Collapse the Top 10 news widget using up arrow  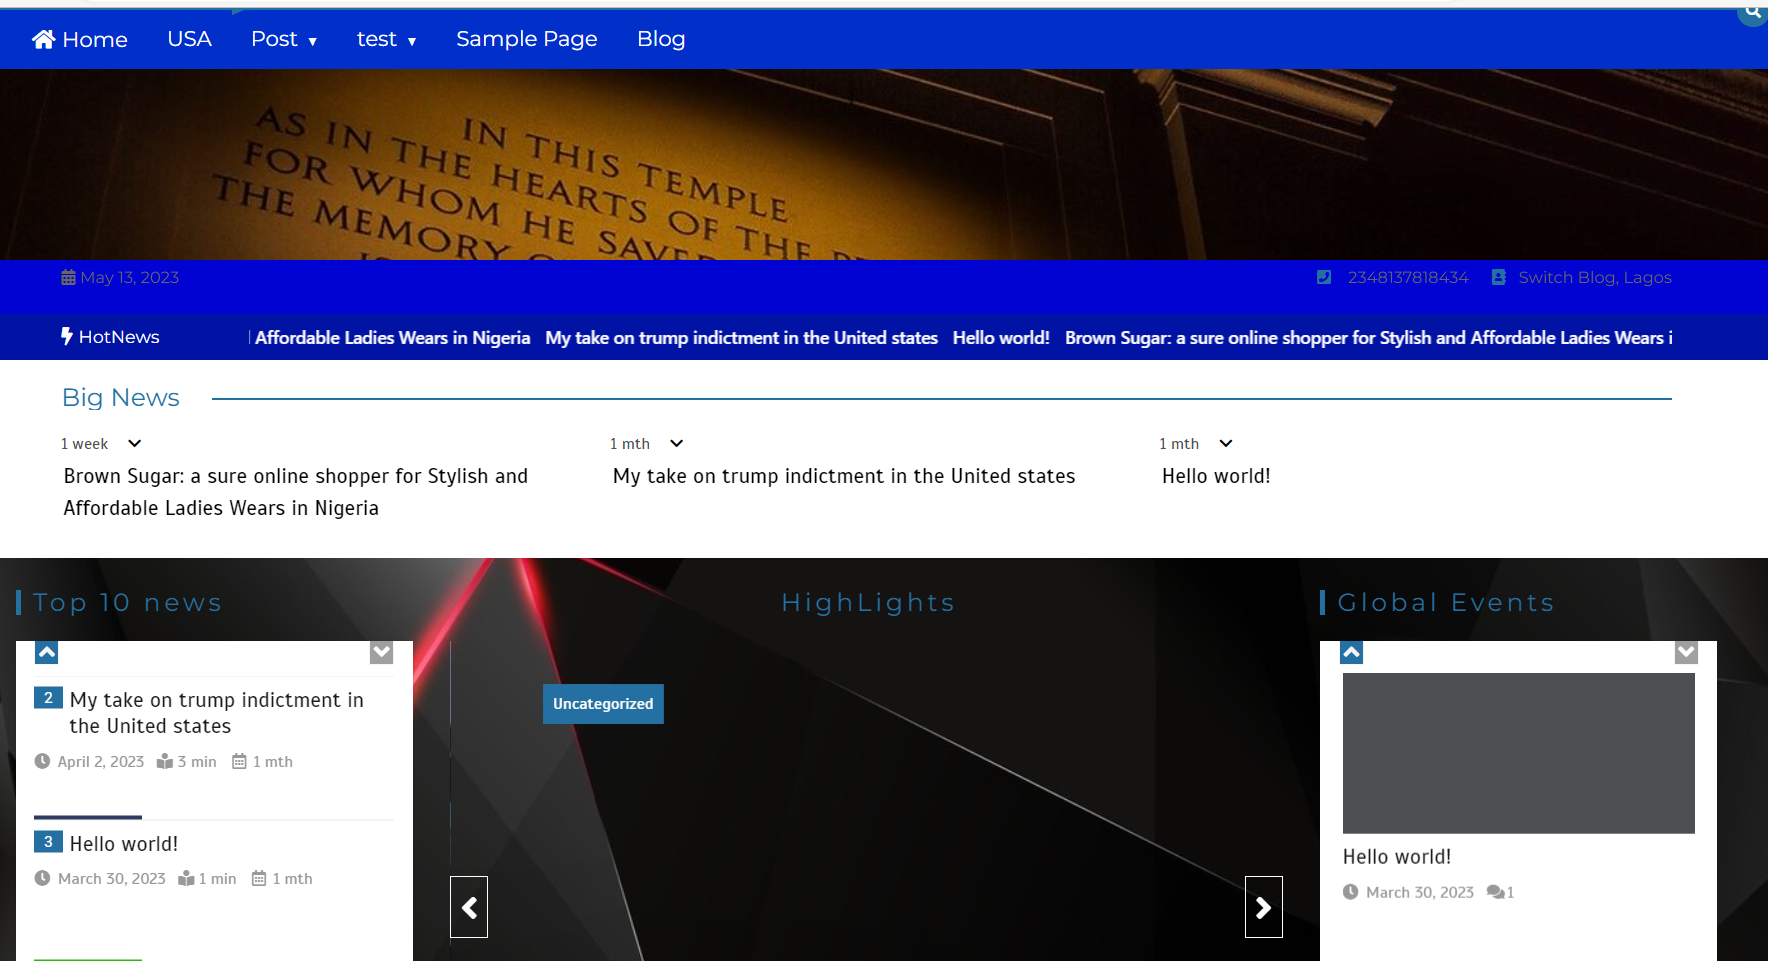click(46, 651)
